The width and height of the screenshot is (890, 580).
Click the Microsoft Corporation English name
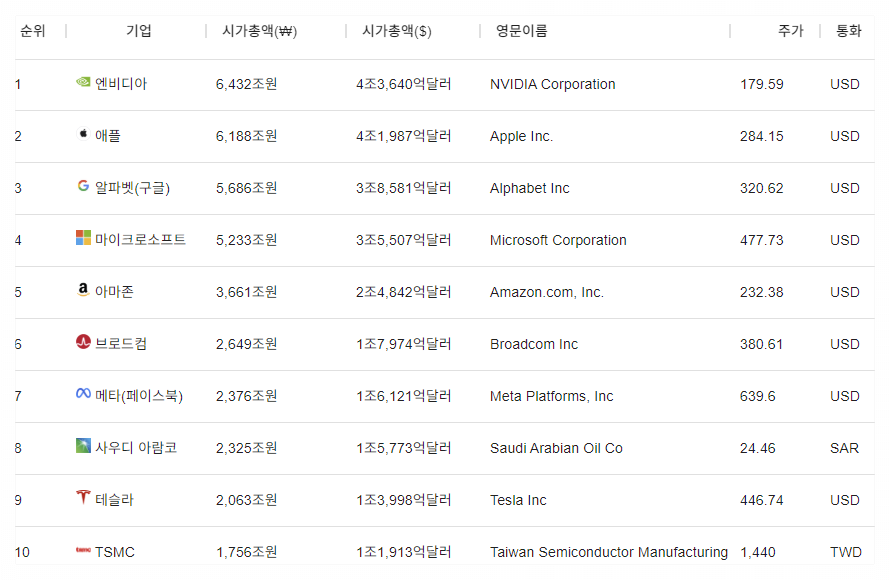558,241
